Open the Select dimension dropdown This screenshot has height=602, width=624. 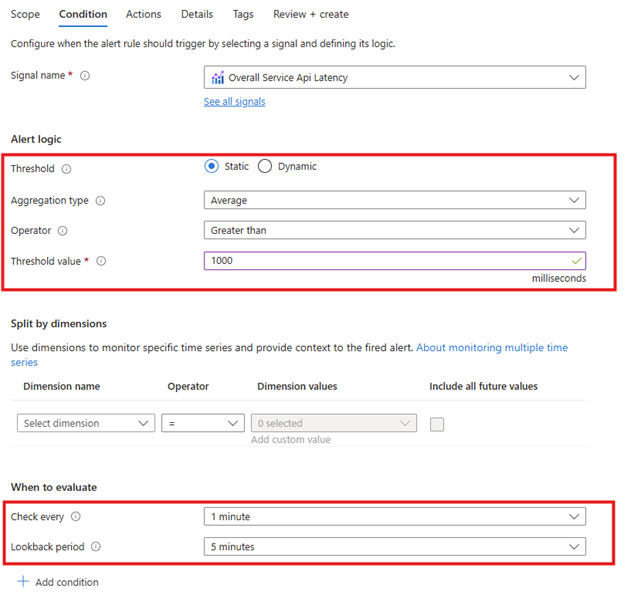(x=85, y=423)
